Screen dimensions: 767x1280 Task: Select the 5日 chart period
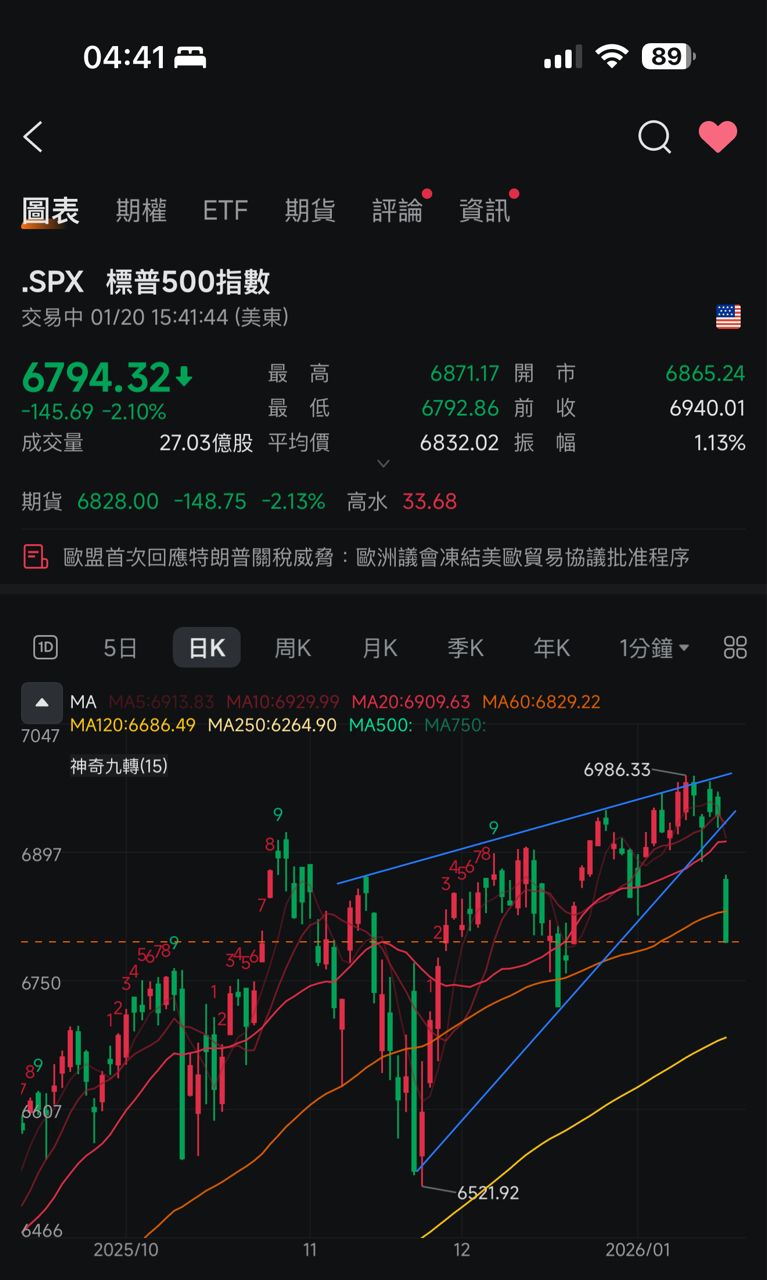click(x=120, y=648)
